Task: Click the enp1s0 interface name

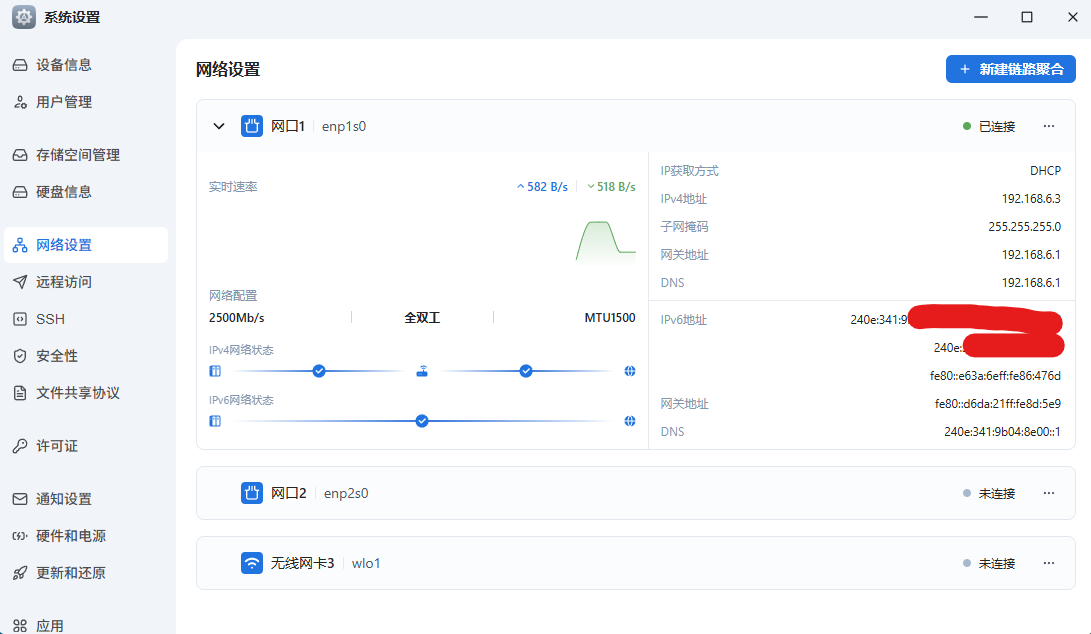Action: point(344,126)
